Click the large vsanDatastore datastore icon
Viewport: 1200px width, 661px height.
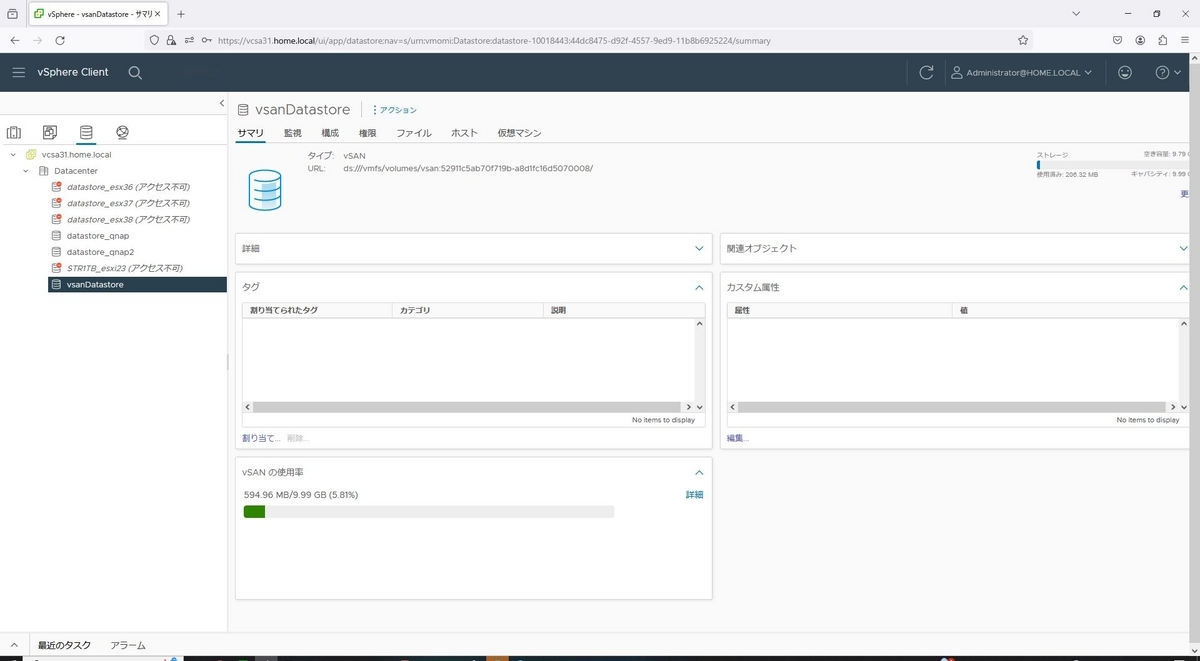[x=265, y=189]
